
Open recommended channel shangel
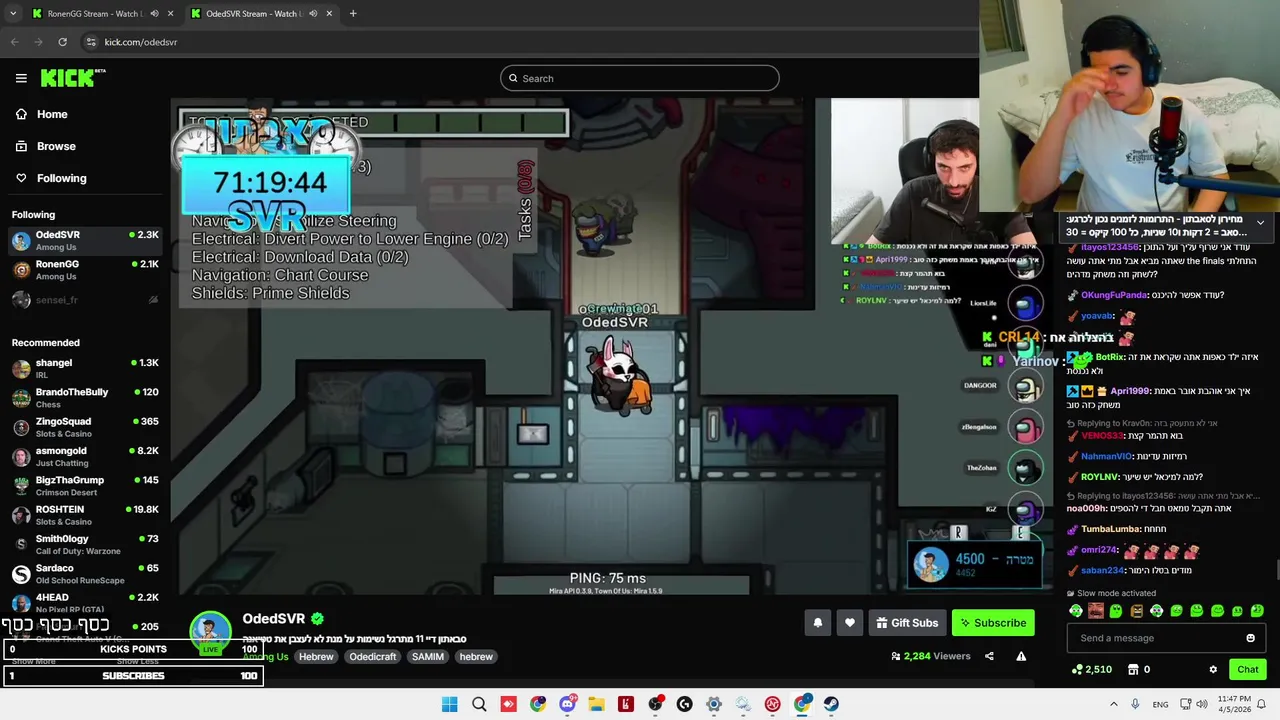(x=84, y=368)
